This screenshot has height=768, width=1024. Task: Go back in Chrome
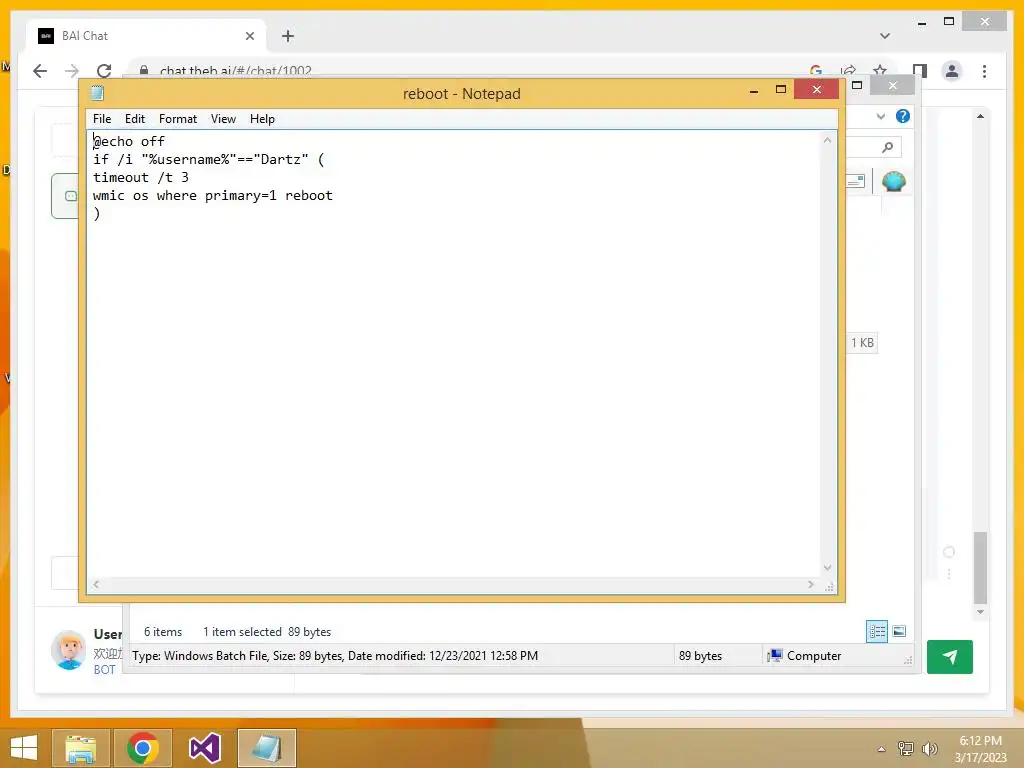pyautogui.click(x=40, y=71)
